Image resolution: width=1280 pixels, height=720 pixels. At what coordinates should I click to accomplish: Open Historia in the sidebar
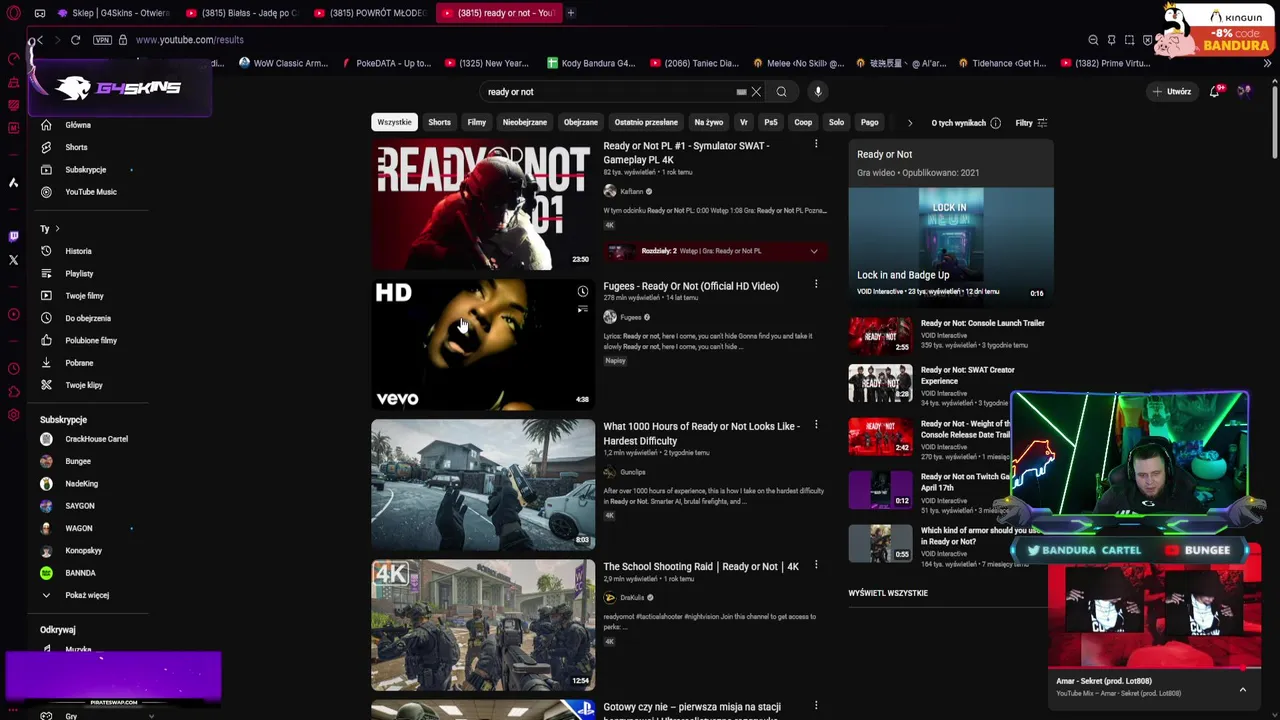[78, 251]
